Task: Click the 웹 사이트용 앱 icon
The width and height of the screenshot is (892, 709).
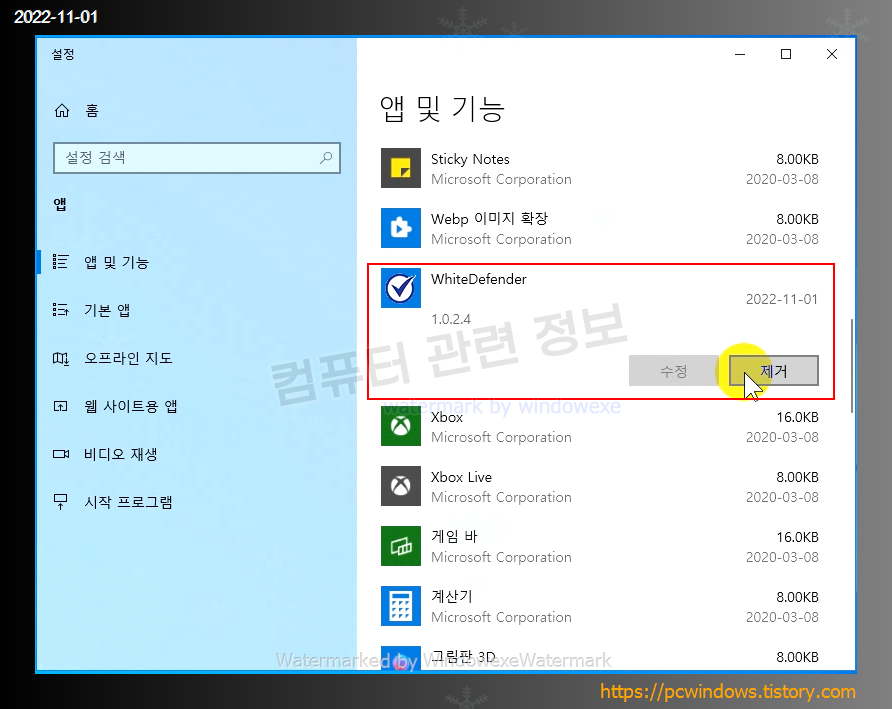Action: coord(60,406)
